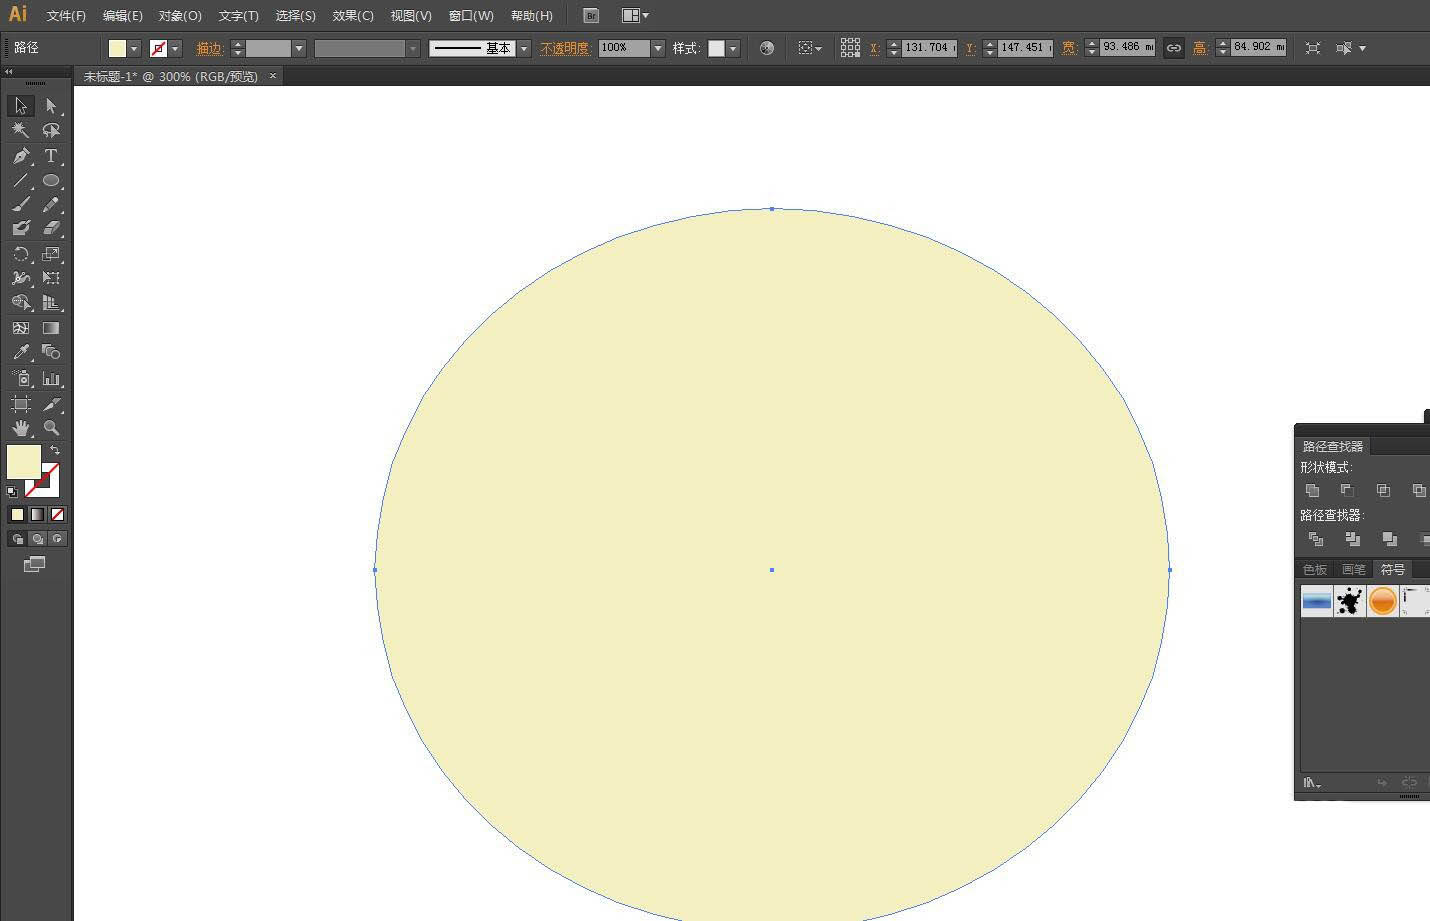Expand the brush definition 基本 dropdown
Viewport: 1430px width, 921px height.
[x=523, y=48]
